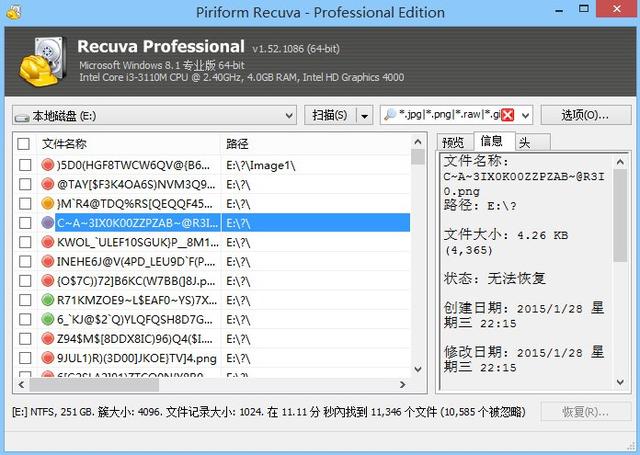The image size is (640, 455).
Task: Click info panel scrollbar down arrow
Action: point(620,382)
